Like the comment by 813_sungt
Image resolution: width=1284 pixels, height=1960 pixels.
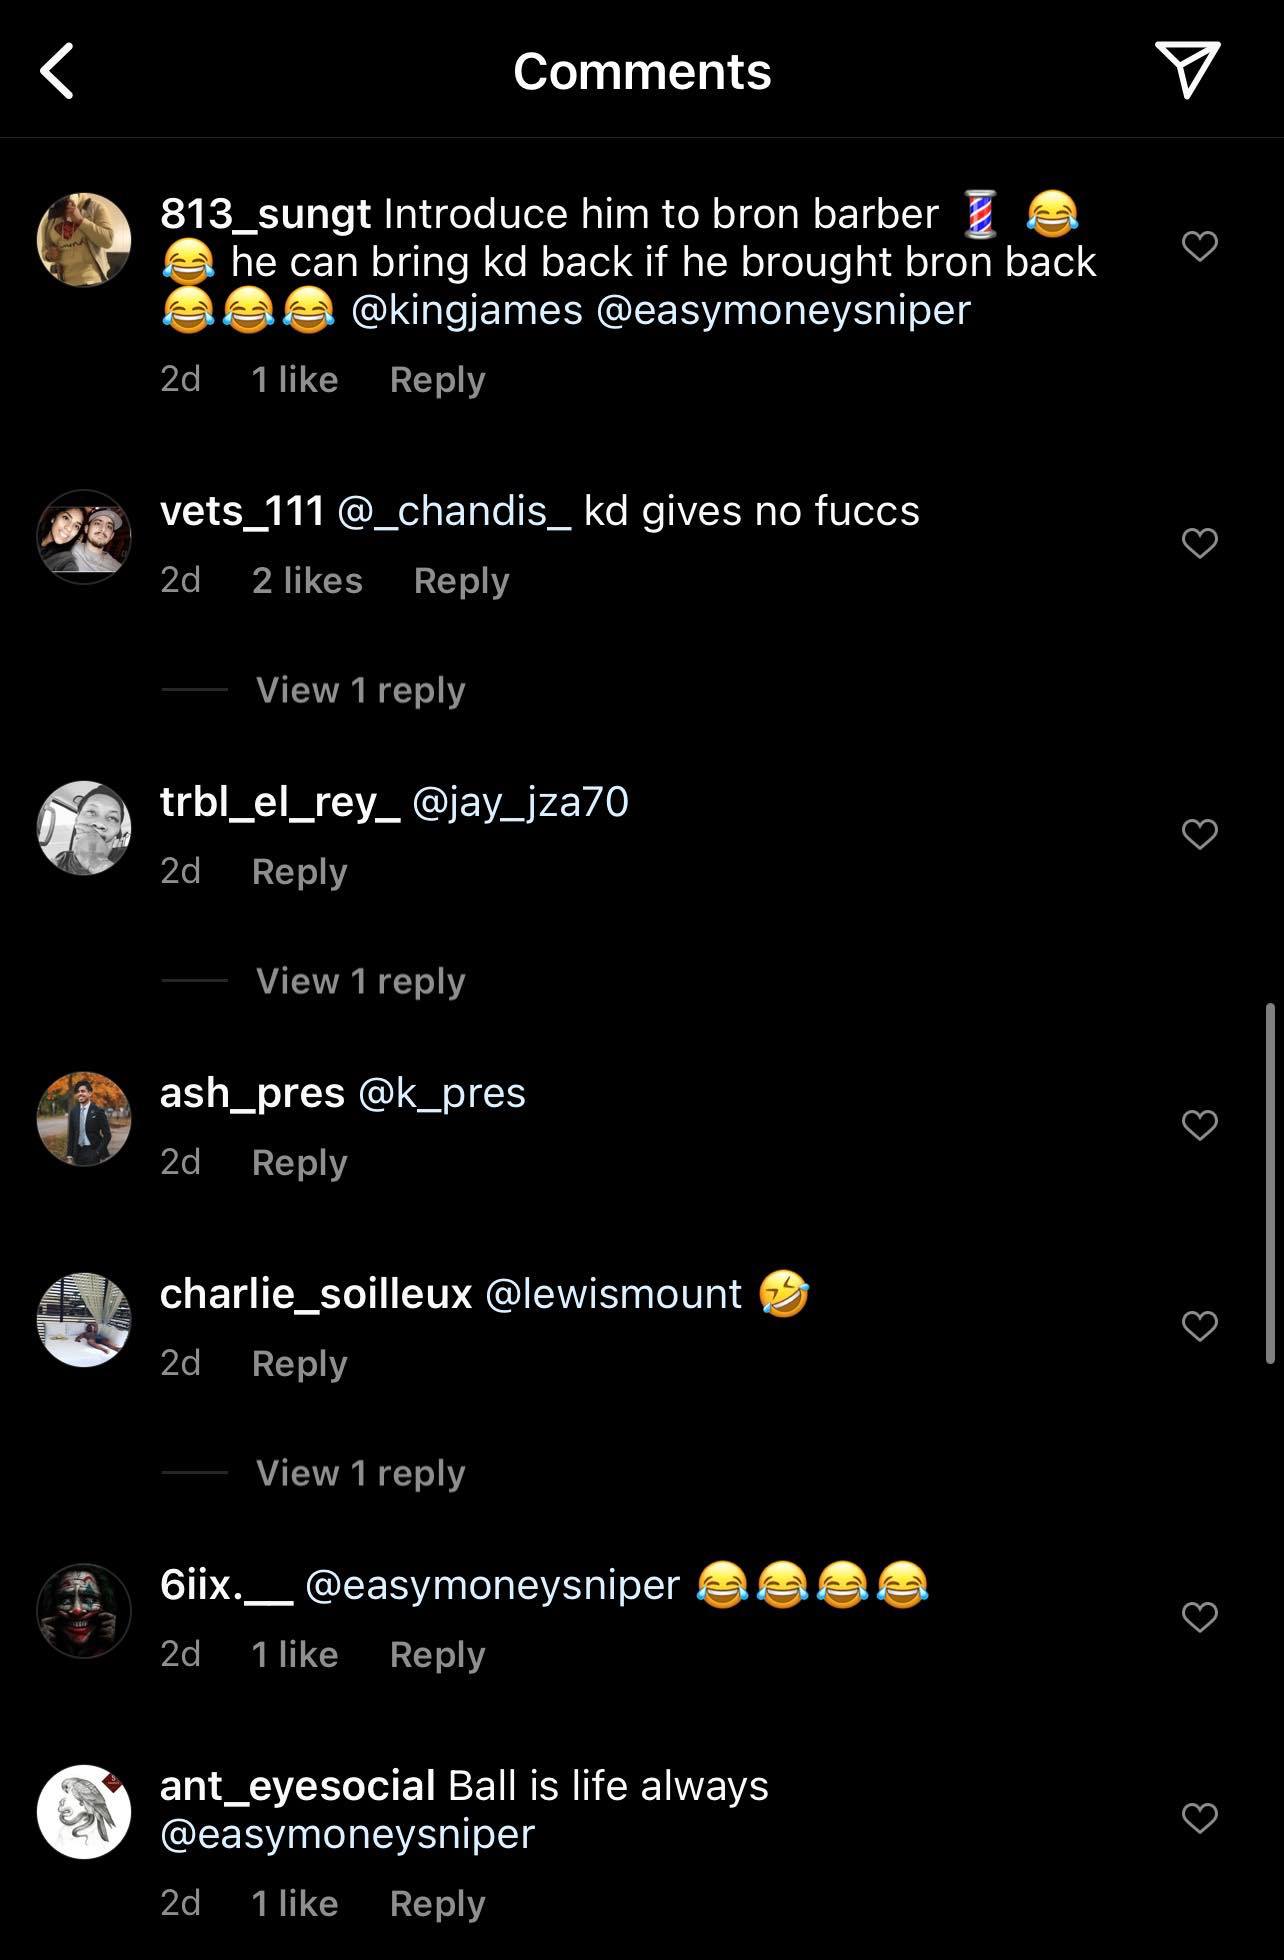(x=1199, y=246)
